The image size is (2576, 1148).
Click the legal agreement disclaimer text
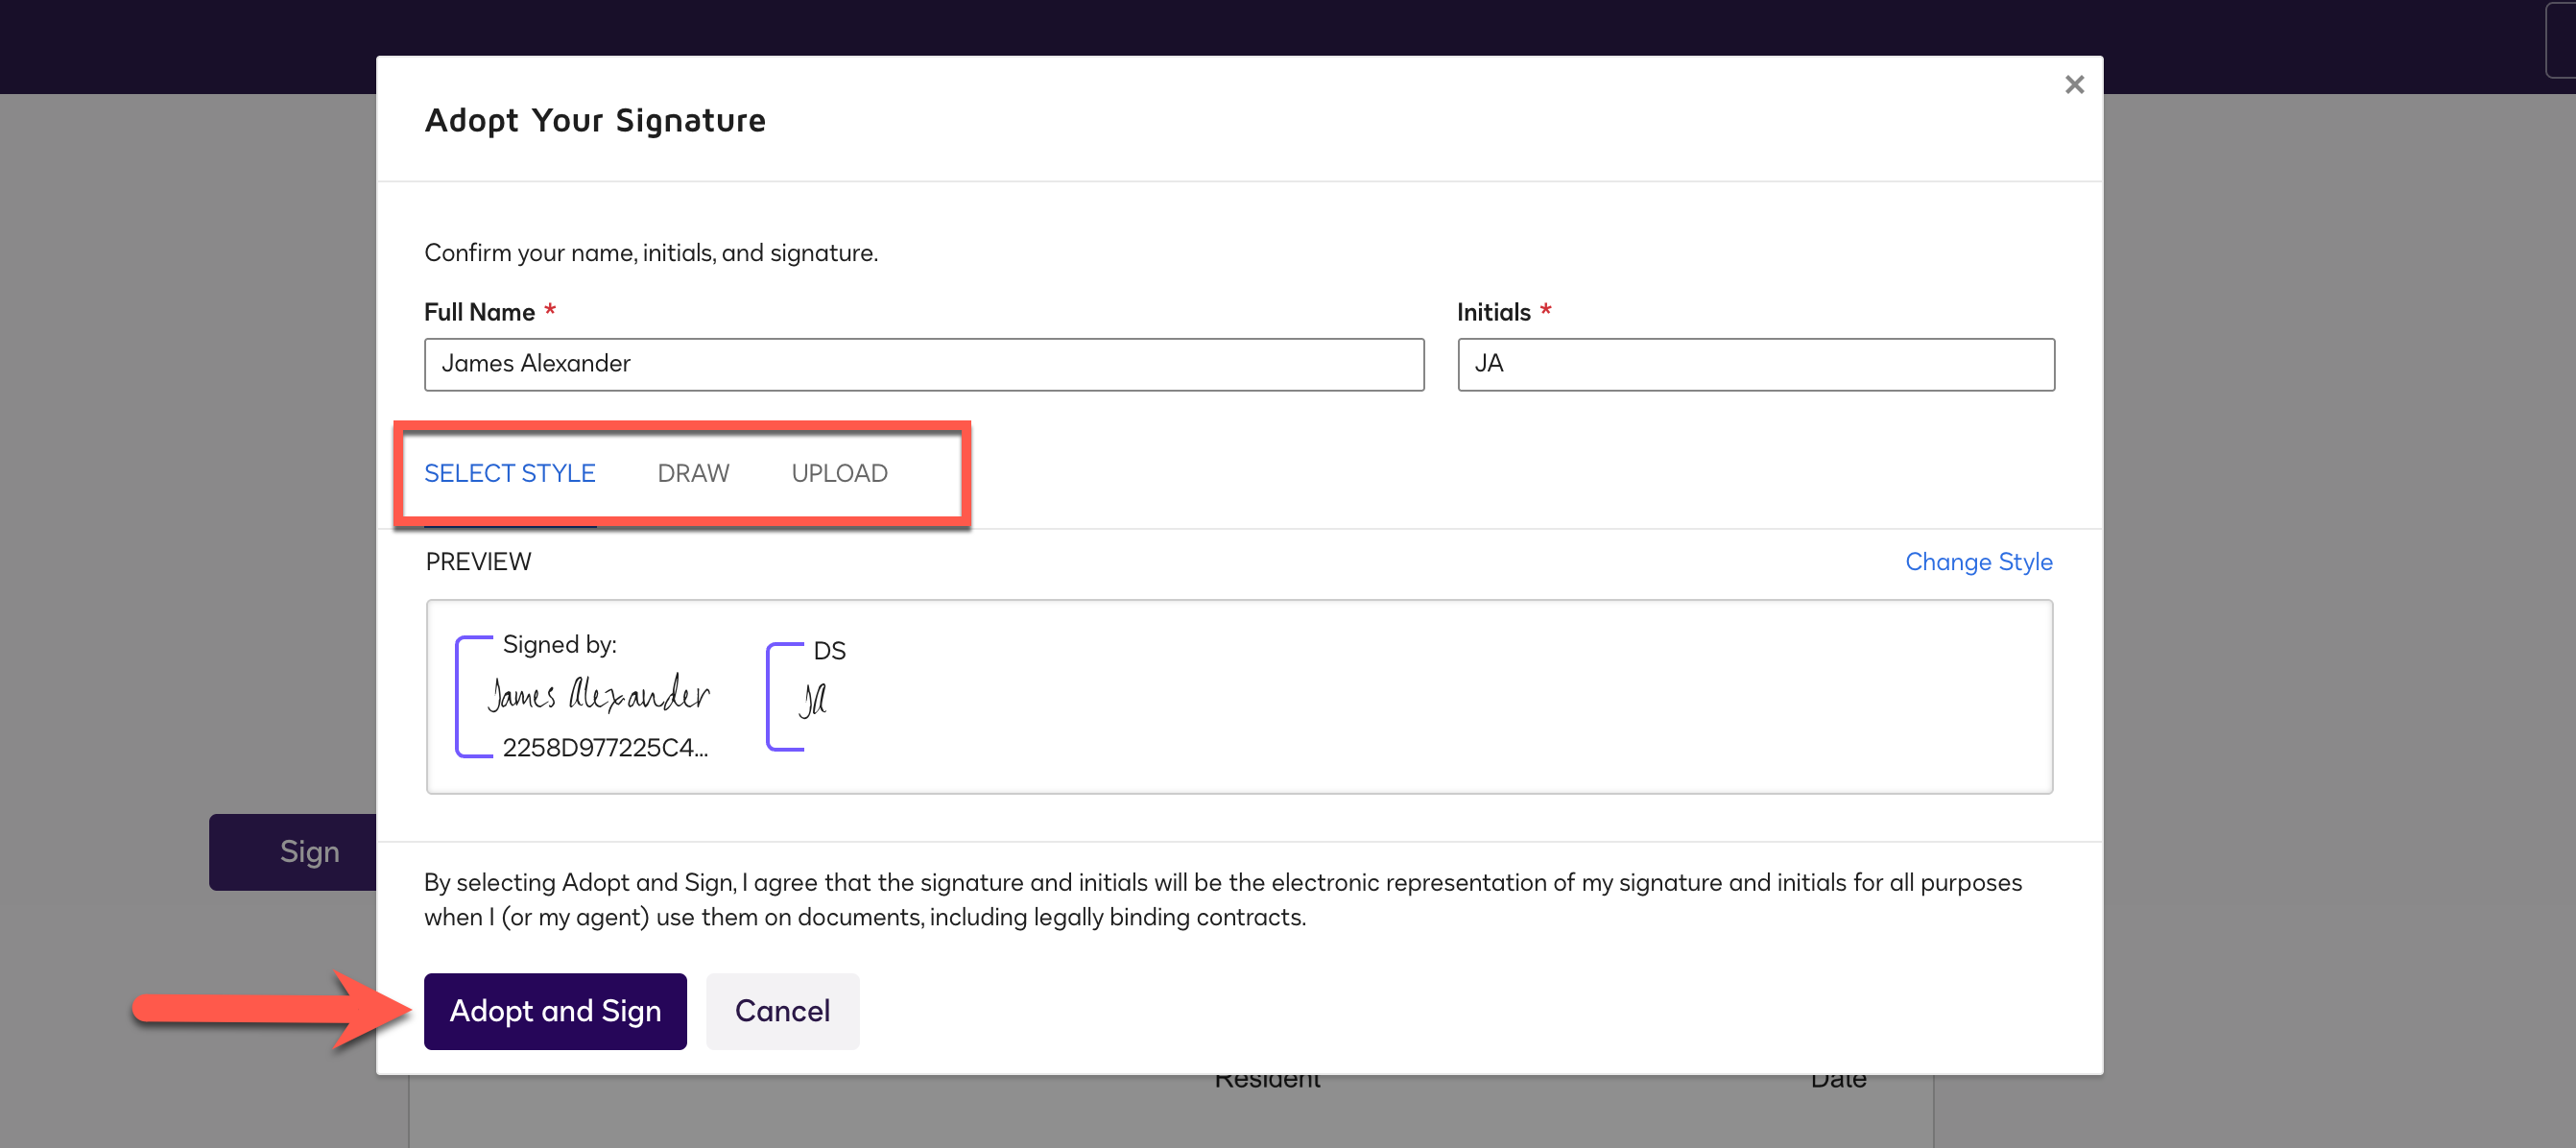(1221, 899)
